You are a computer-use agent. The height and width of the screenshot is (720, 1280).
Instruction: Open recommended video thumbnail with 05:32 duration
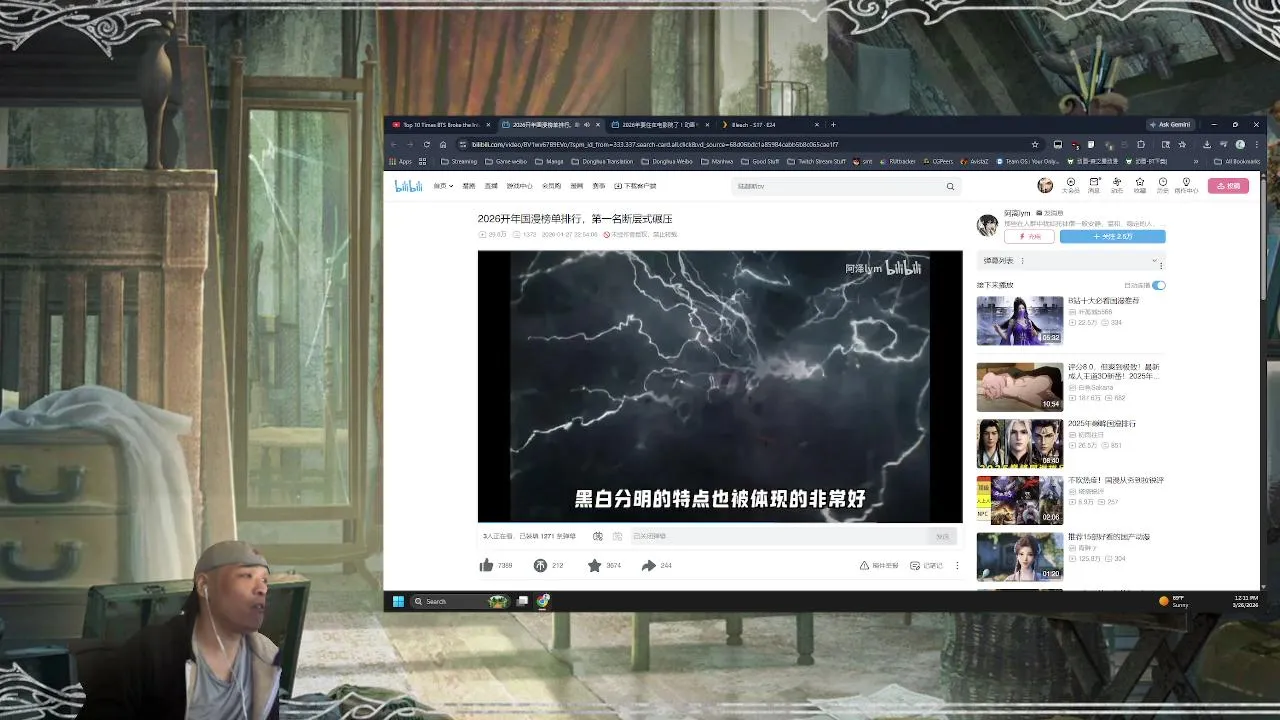click(x=1020, y=321)
